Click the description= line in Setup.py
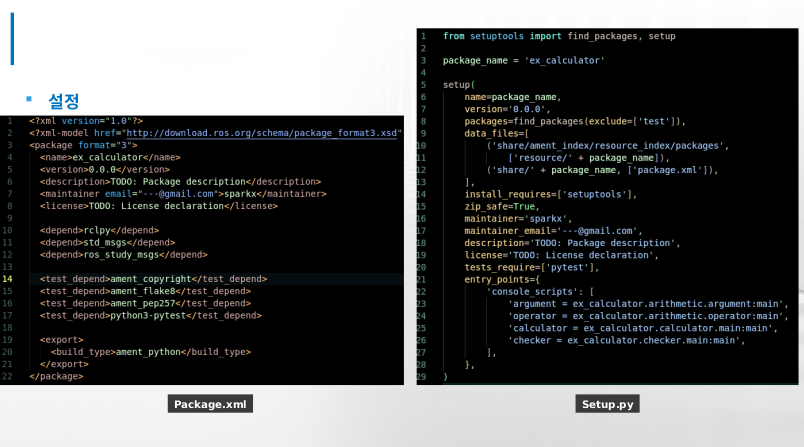 [572, 243]
